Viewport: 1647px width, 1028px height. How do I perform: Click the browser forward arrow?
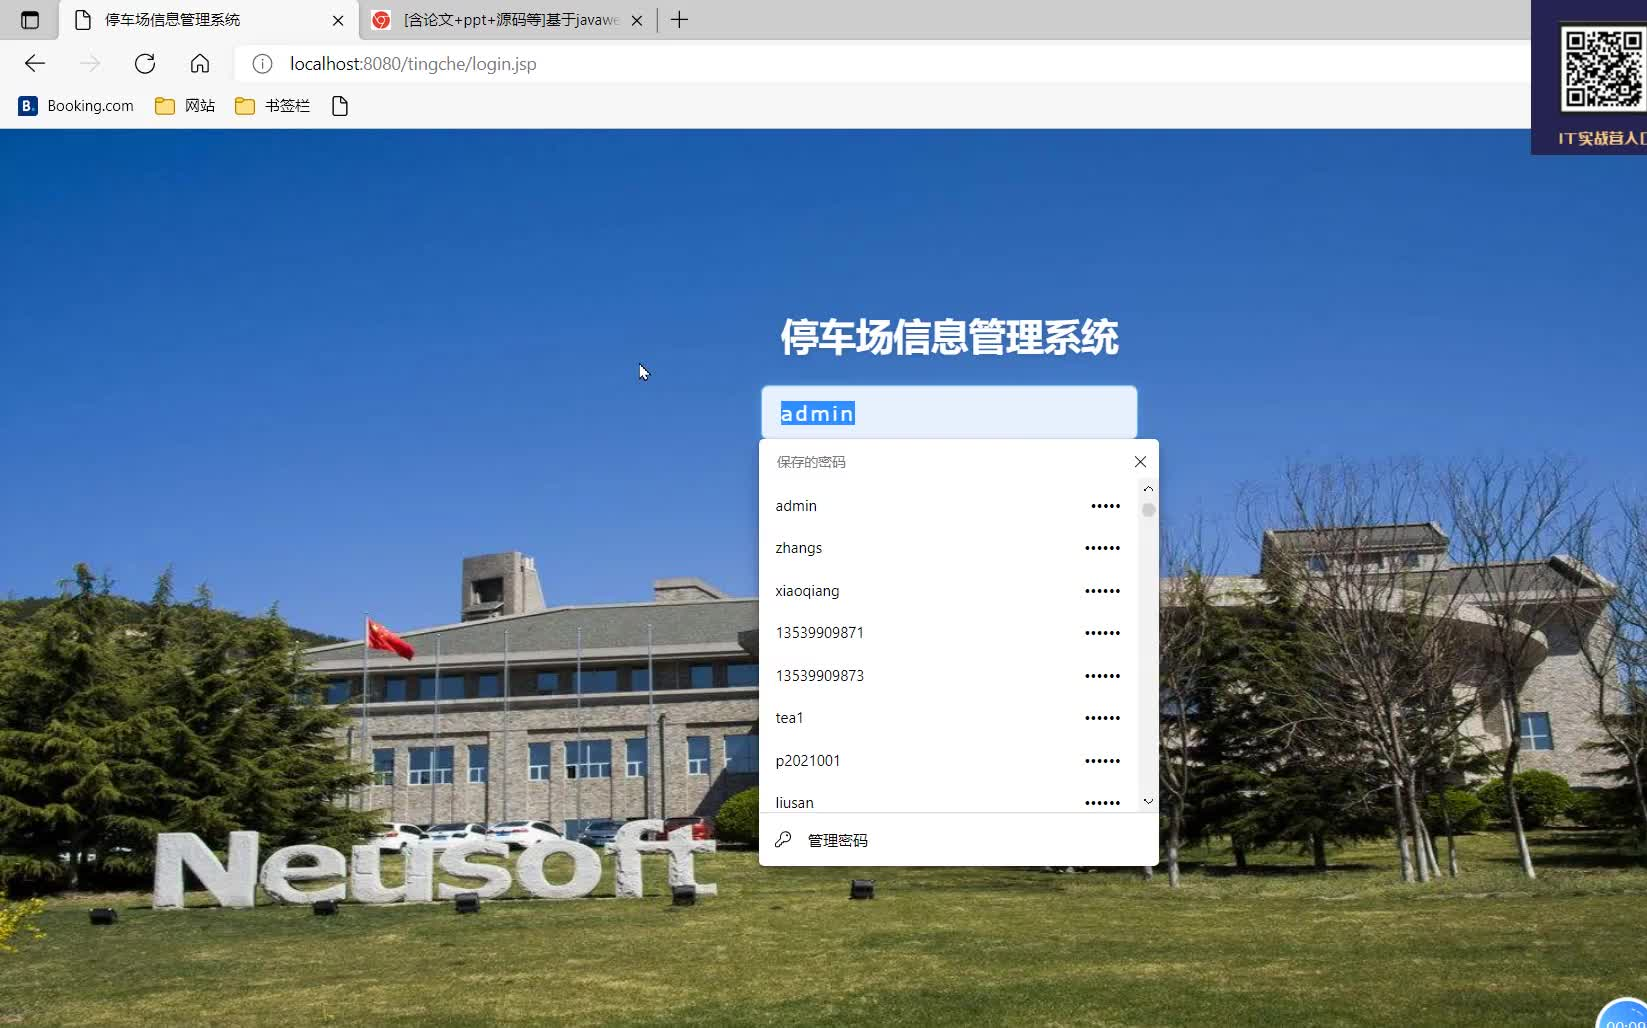coord(90,64)
